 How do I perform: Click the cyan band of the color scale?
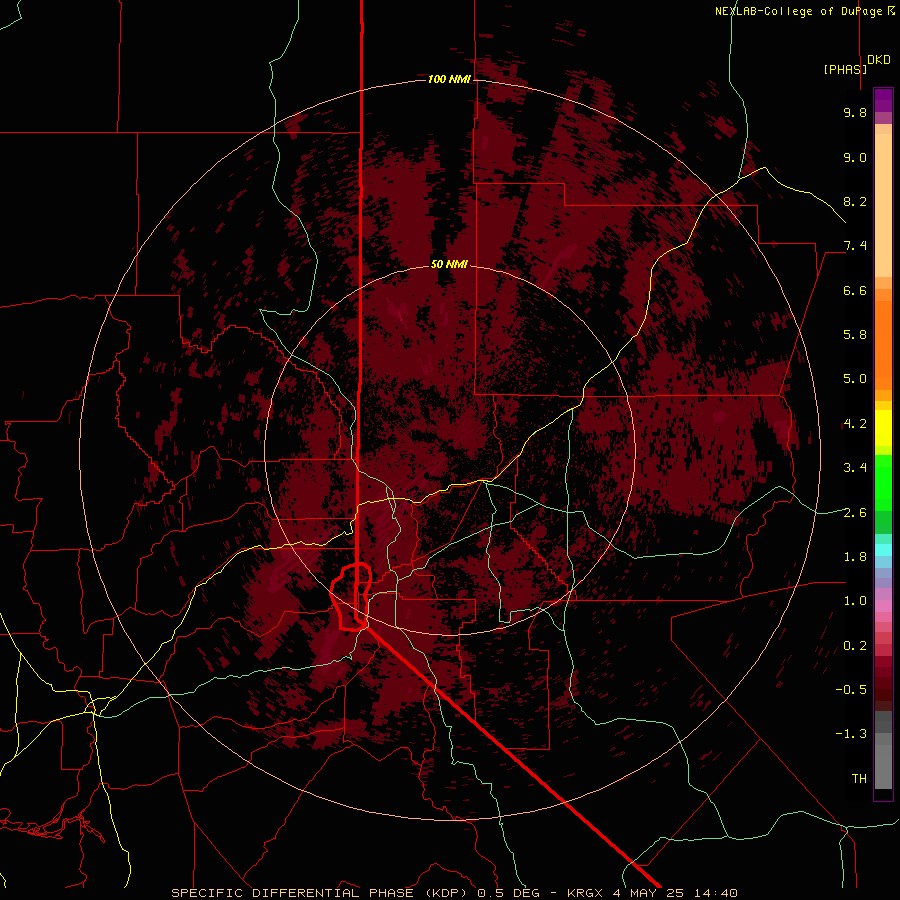[883, 550]
